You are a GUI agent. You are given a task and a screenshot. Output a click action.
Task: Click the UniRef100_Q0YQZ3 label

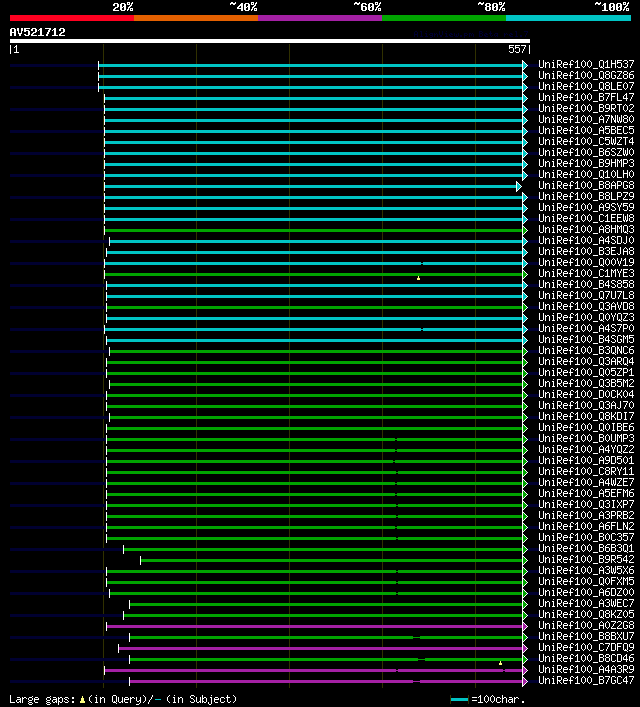click(586, 317)
